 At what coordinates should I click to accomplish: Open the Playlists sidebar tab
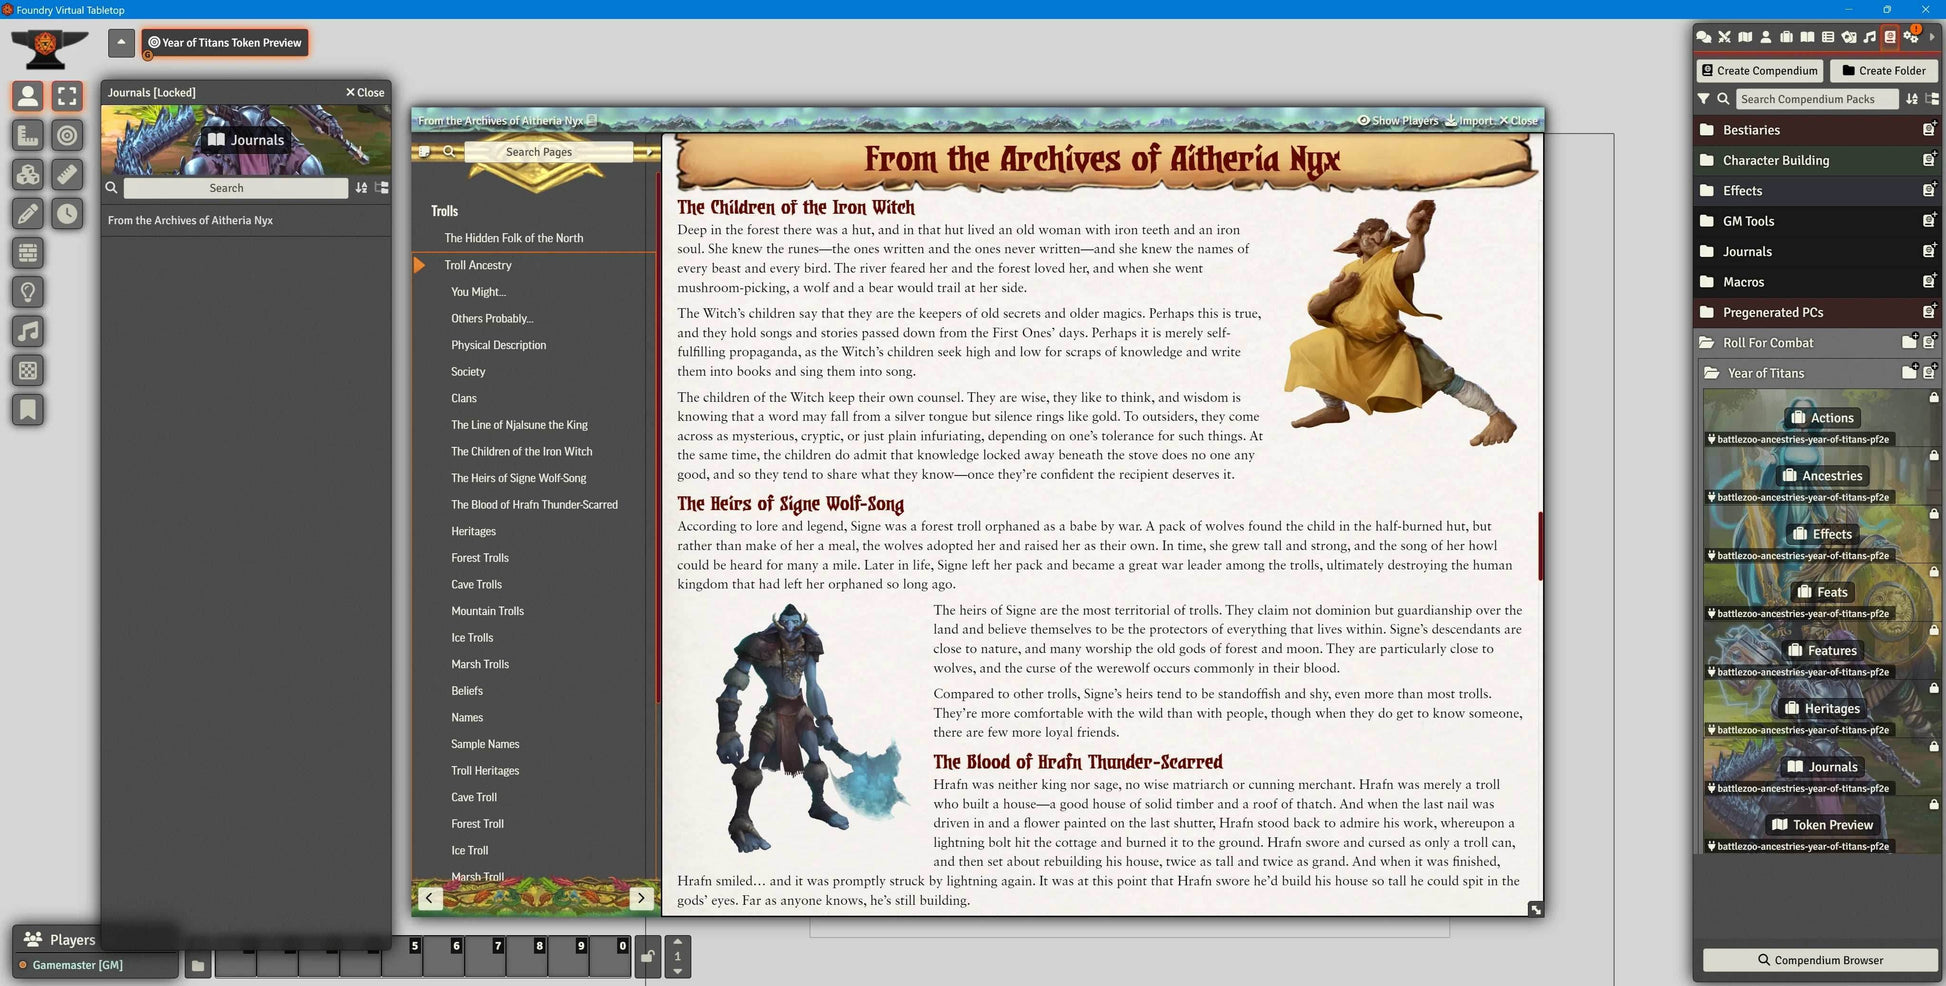pos(1870,37)
